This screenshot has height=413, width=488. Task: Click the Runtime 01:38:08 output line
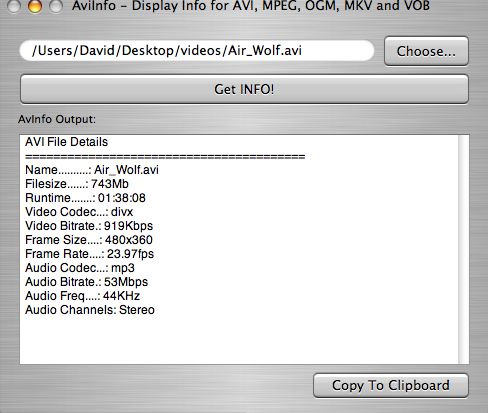pos(85,198)
